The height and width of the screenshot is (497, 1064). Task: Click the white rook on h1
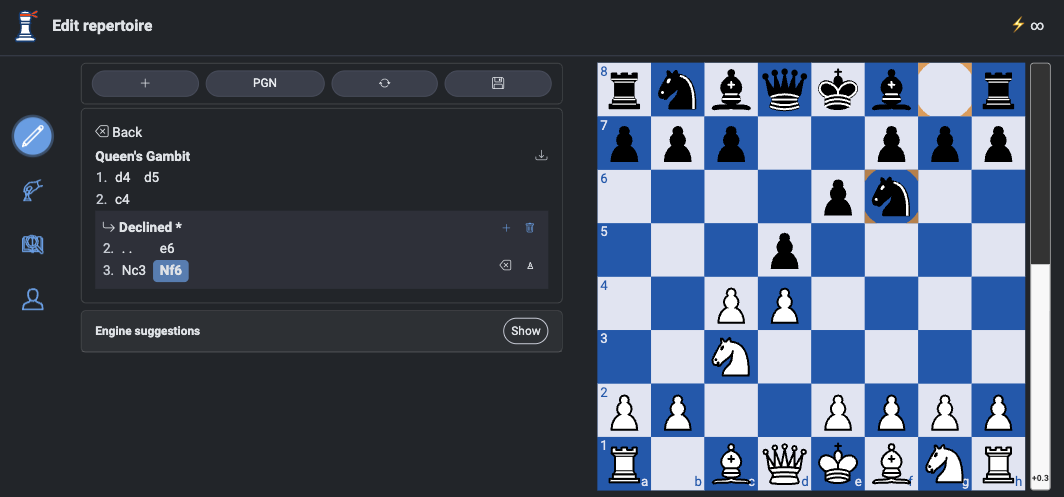(998, 463)
